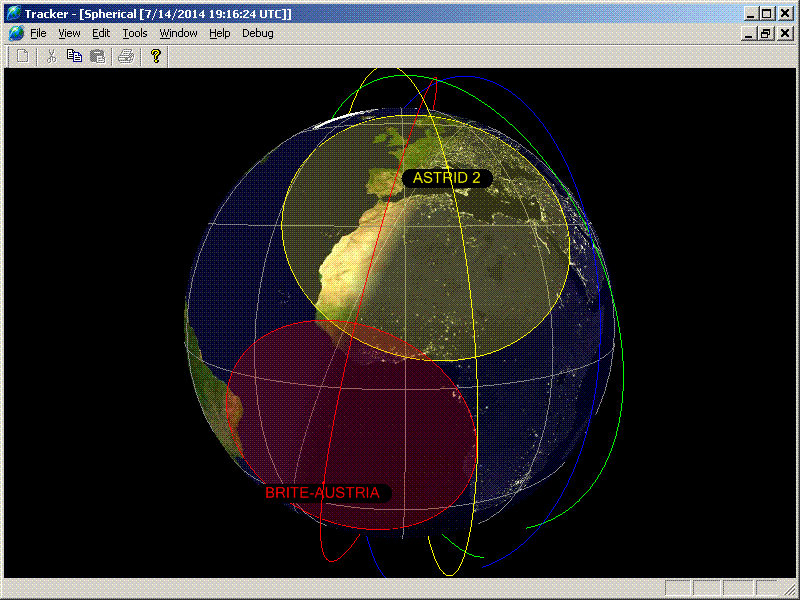This screenshot has height=600, width=800.
Task: Open the Edit menu
Action: tap(101, 34)
